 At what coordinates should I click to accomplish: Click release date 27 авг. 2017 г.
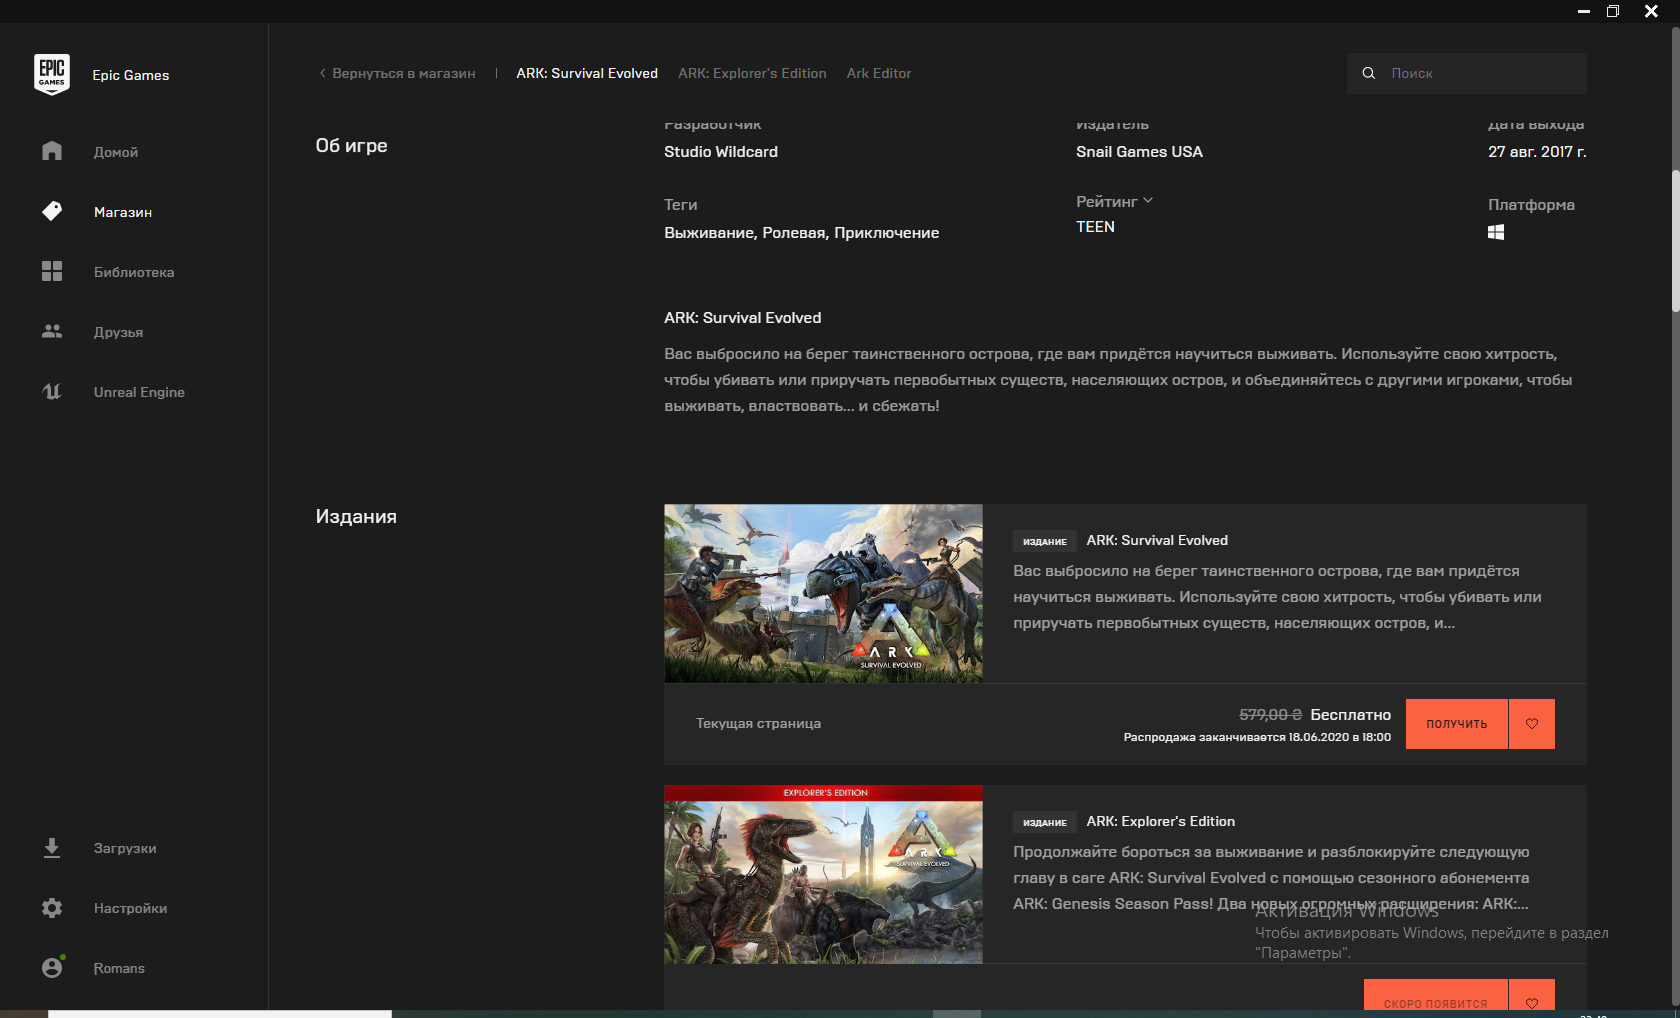[1537, 152]
